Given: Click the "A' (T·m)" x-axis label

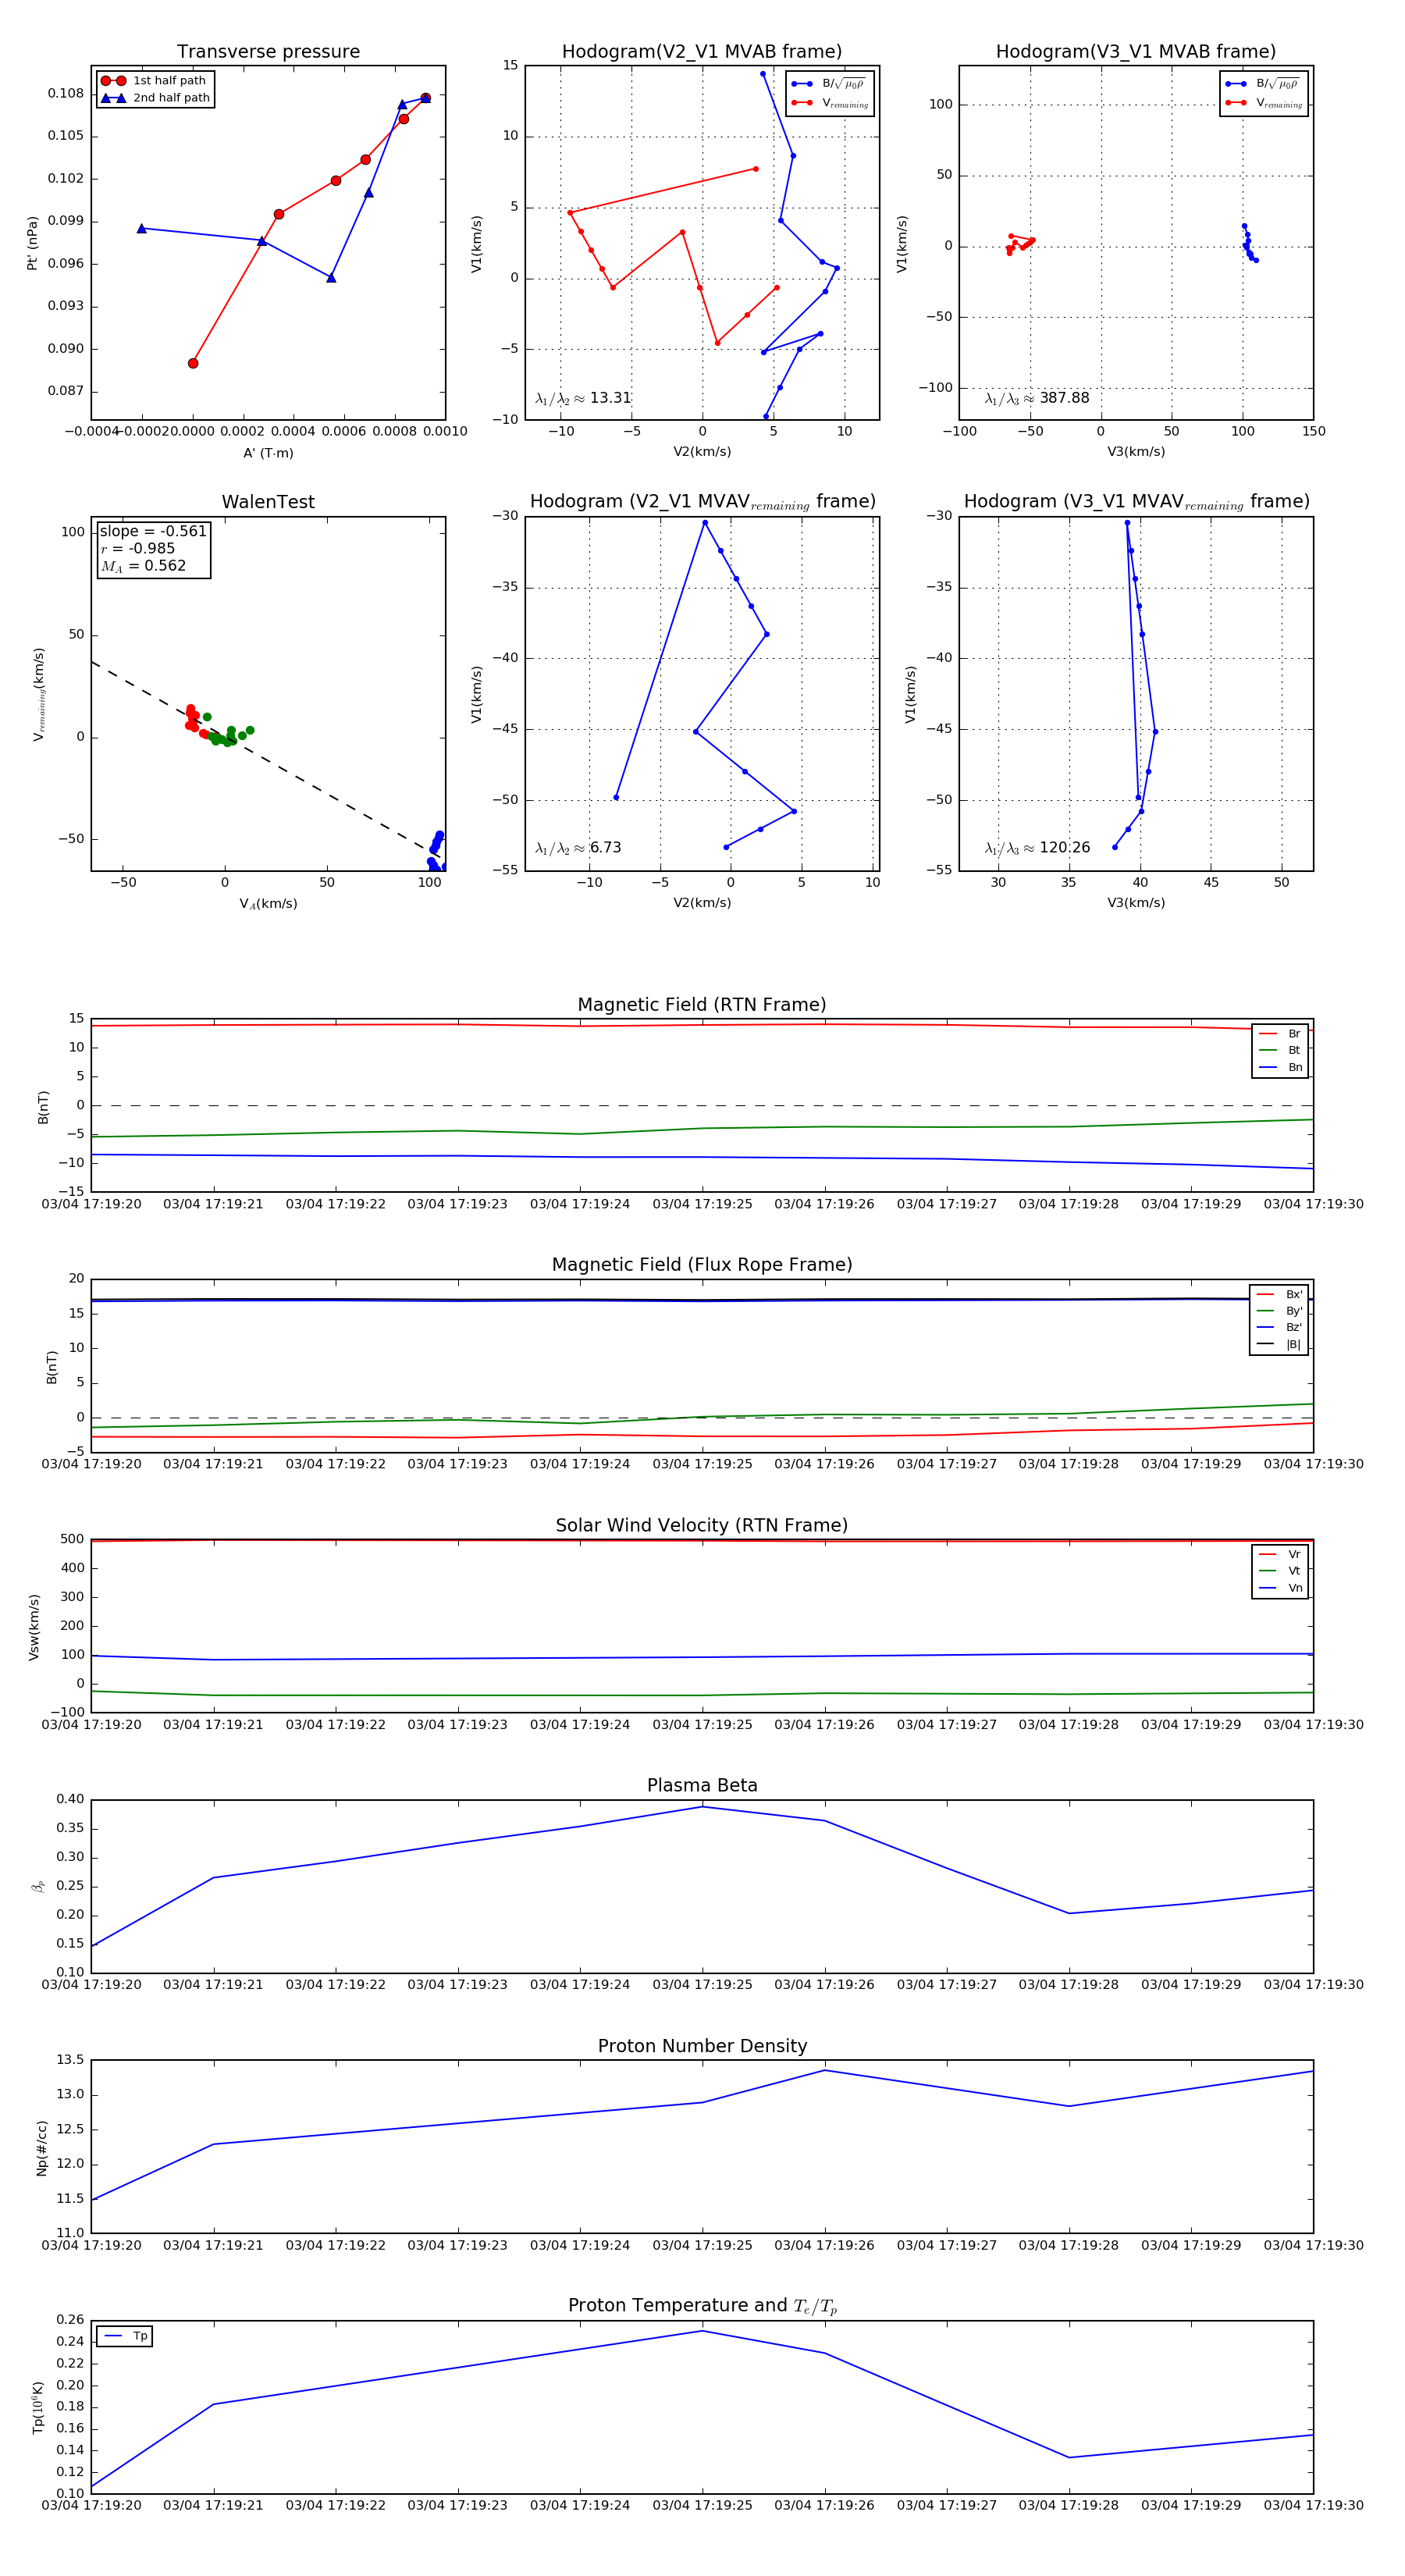Looking at the screenshot, I should point(268,453).
